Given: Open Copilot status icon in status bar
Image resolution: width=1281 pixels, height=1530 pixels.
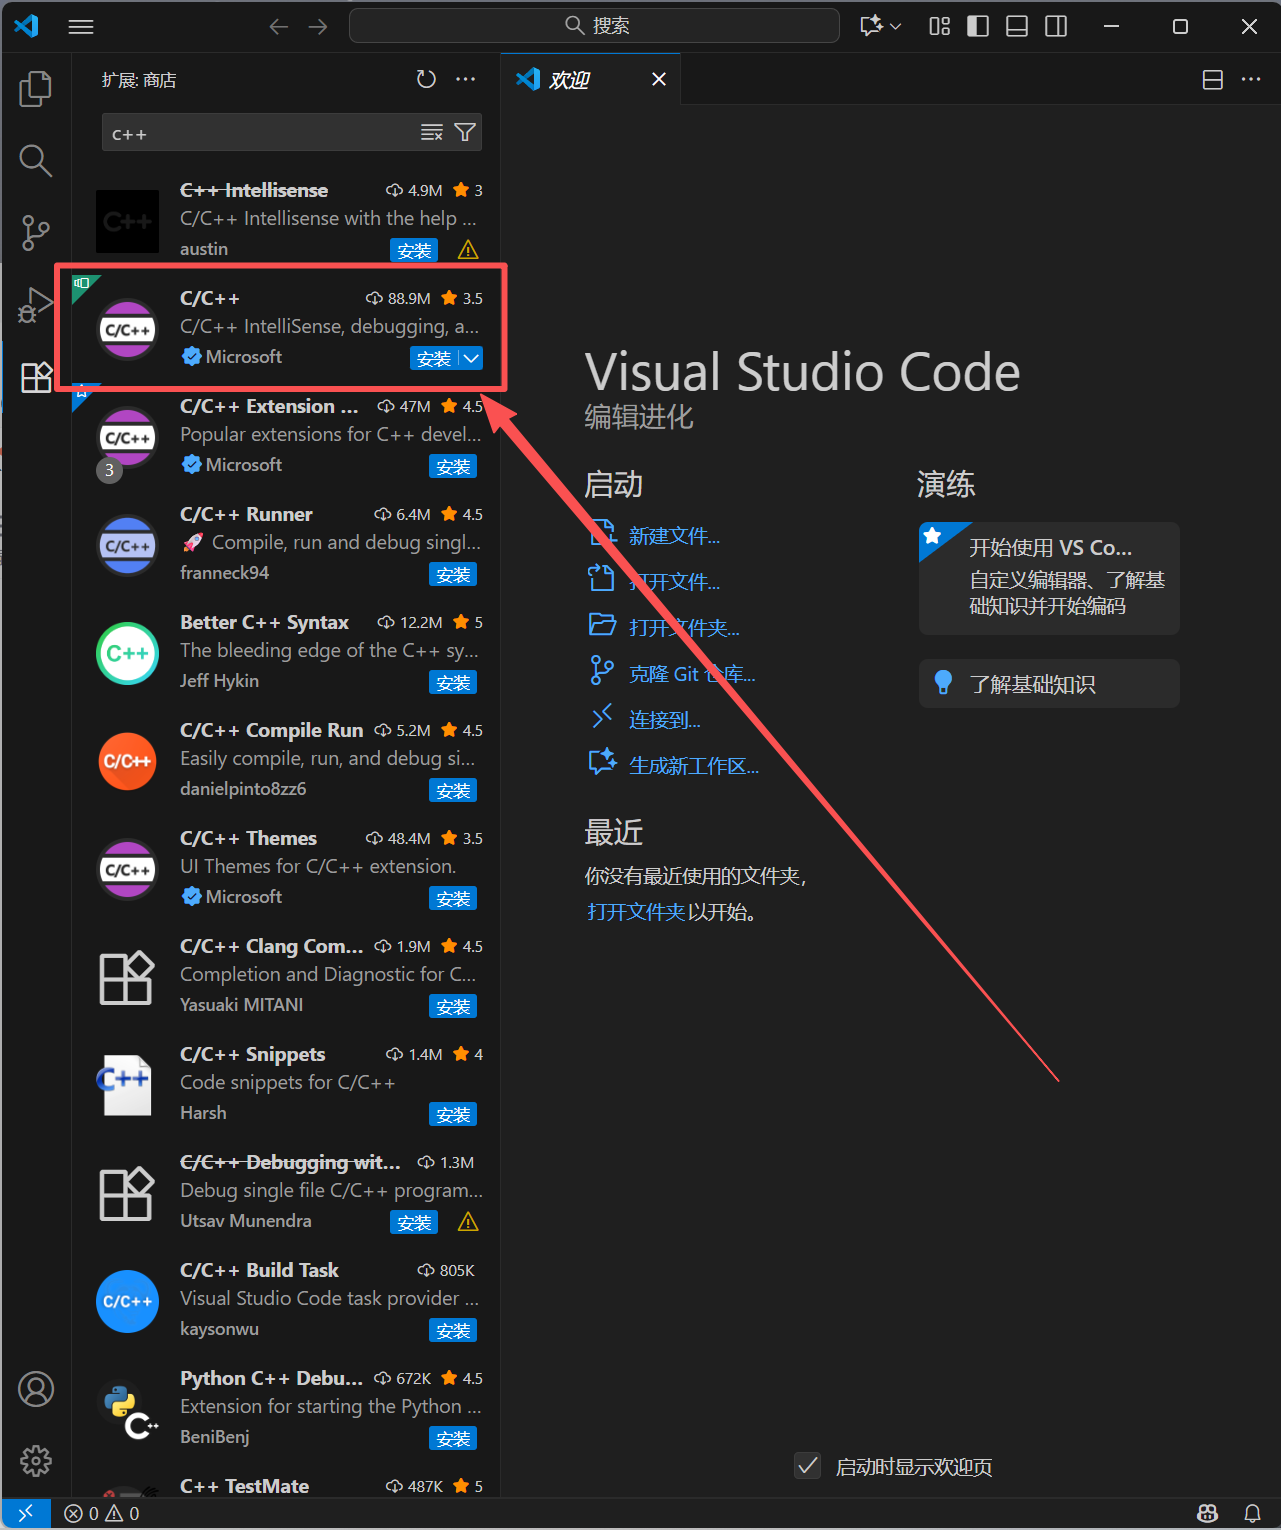Looking at the screenshot, I should 1208,1513.
